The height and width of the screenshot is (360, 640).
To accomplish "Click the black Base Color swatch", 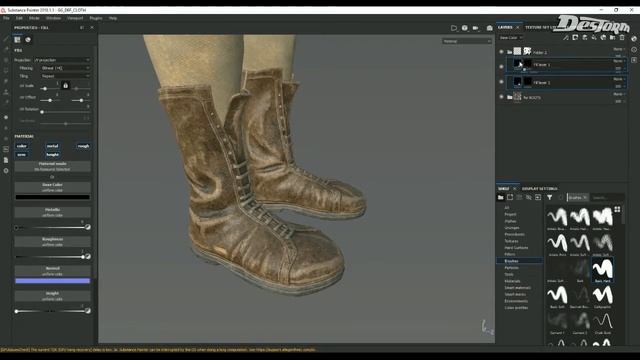I will [x=53, y=197].
